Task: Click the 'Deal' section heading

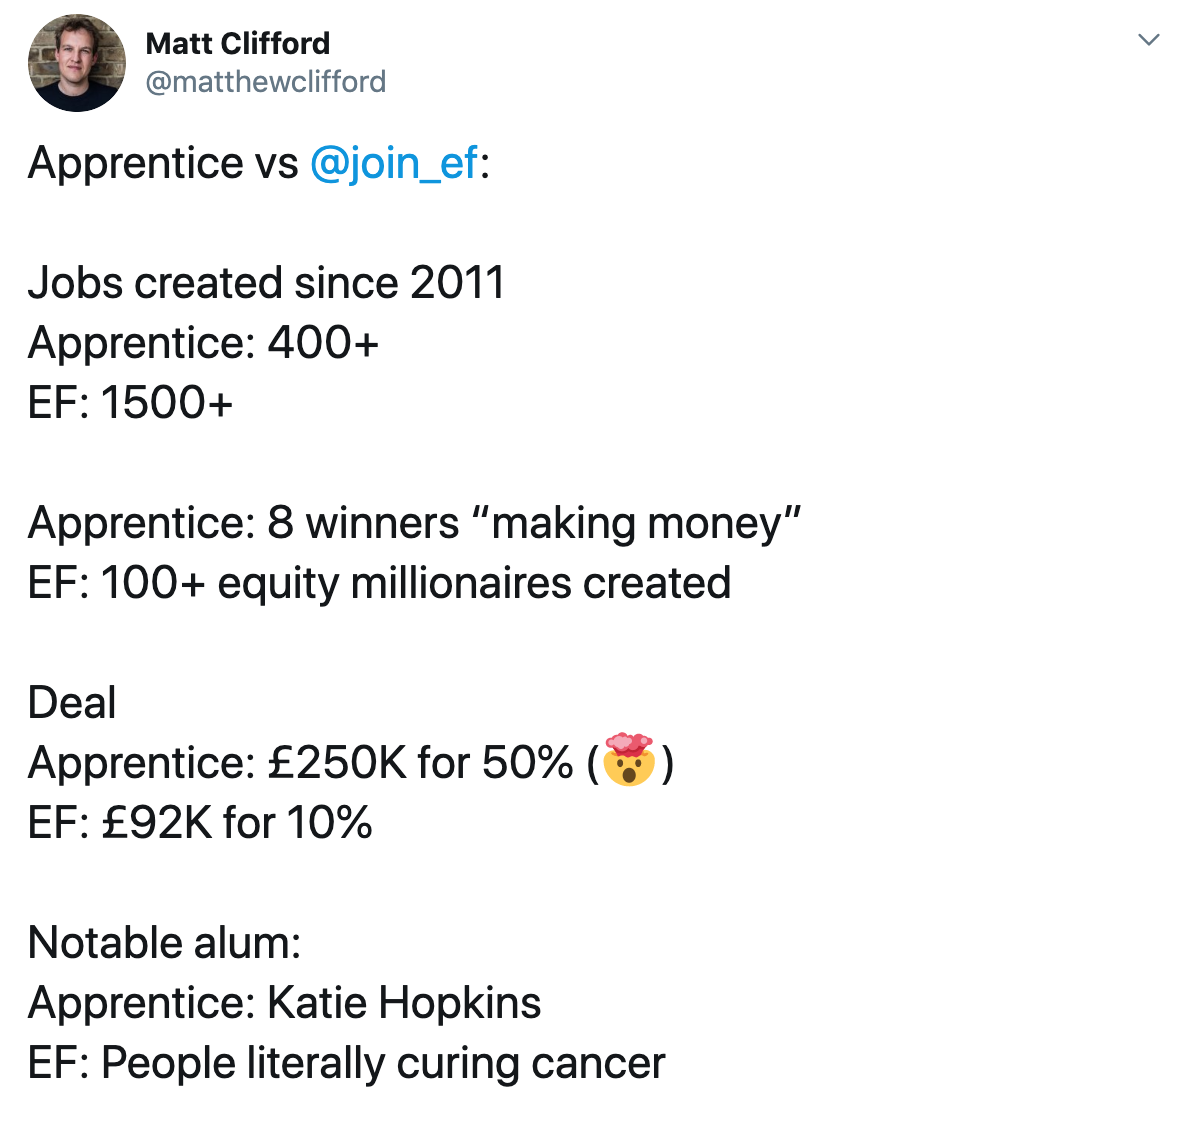Action: click(x=72, y=702)
